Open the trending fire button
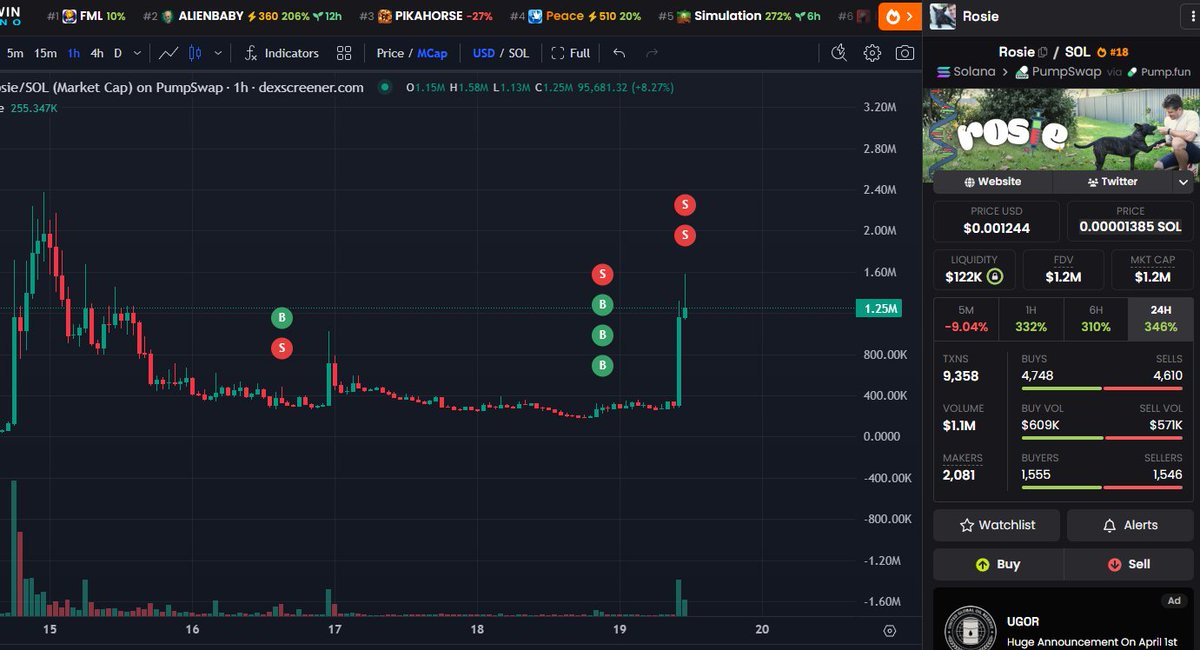Viewport: 1200px width, 650px height. 900,16
